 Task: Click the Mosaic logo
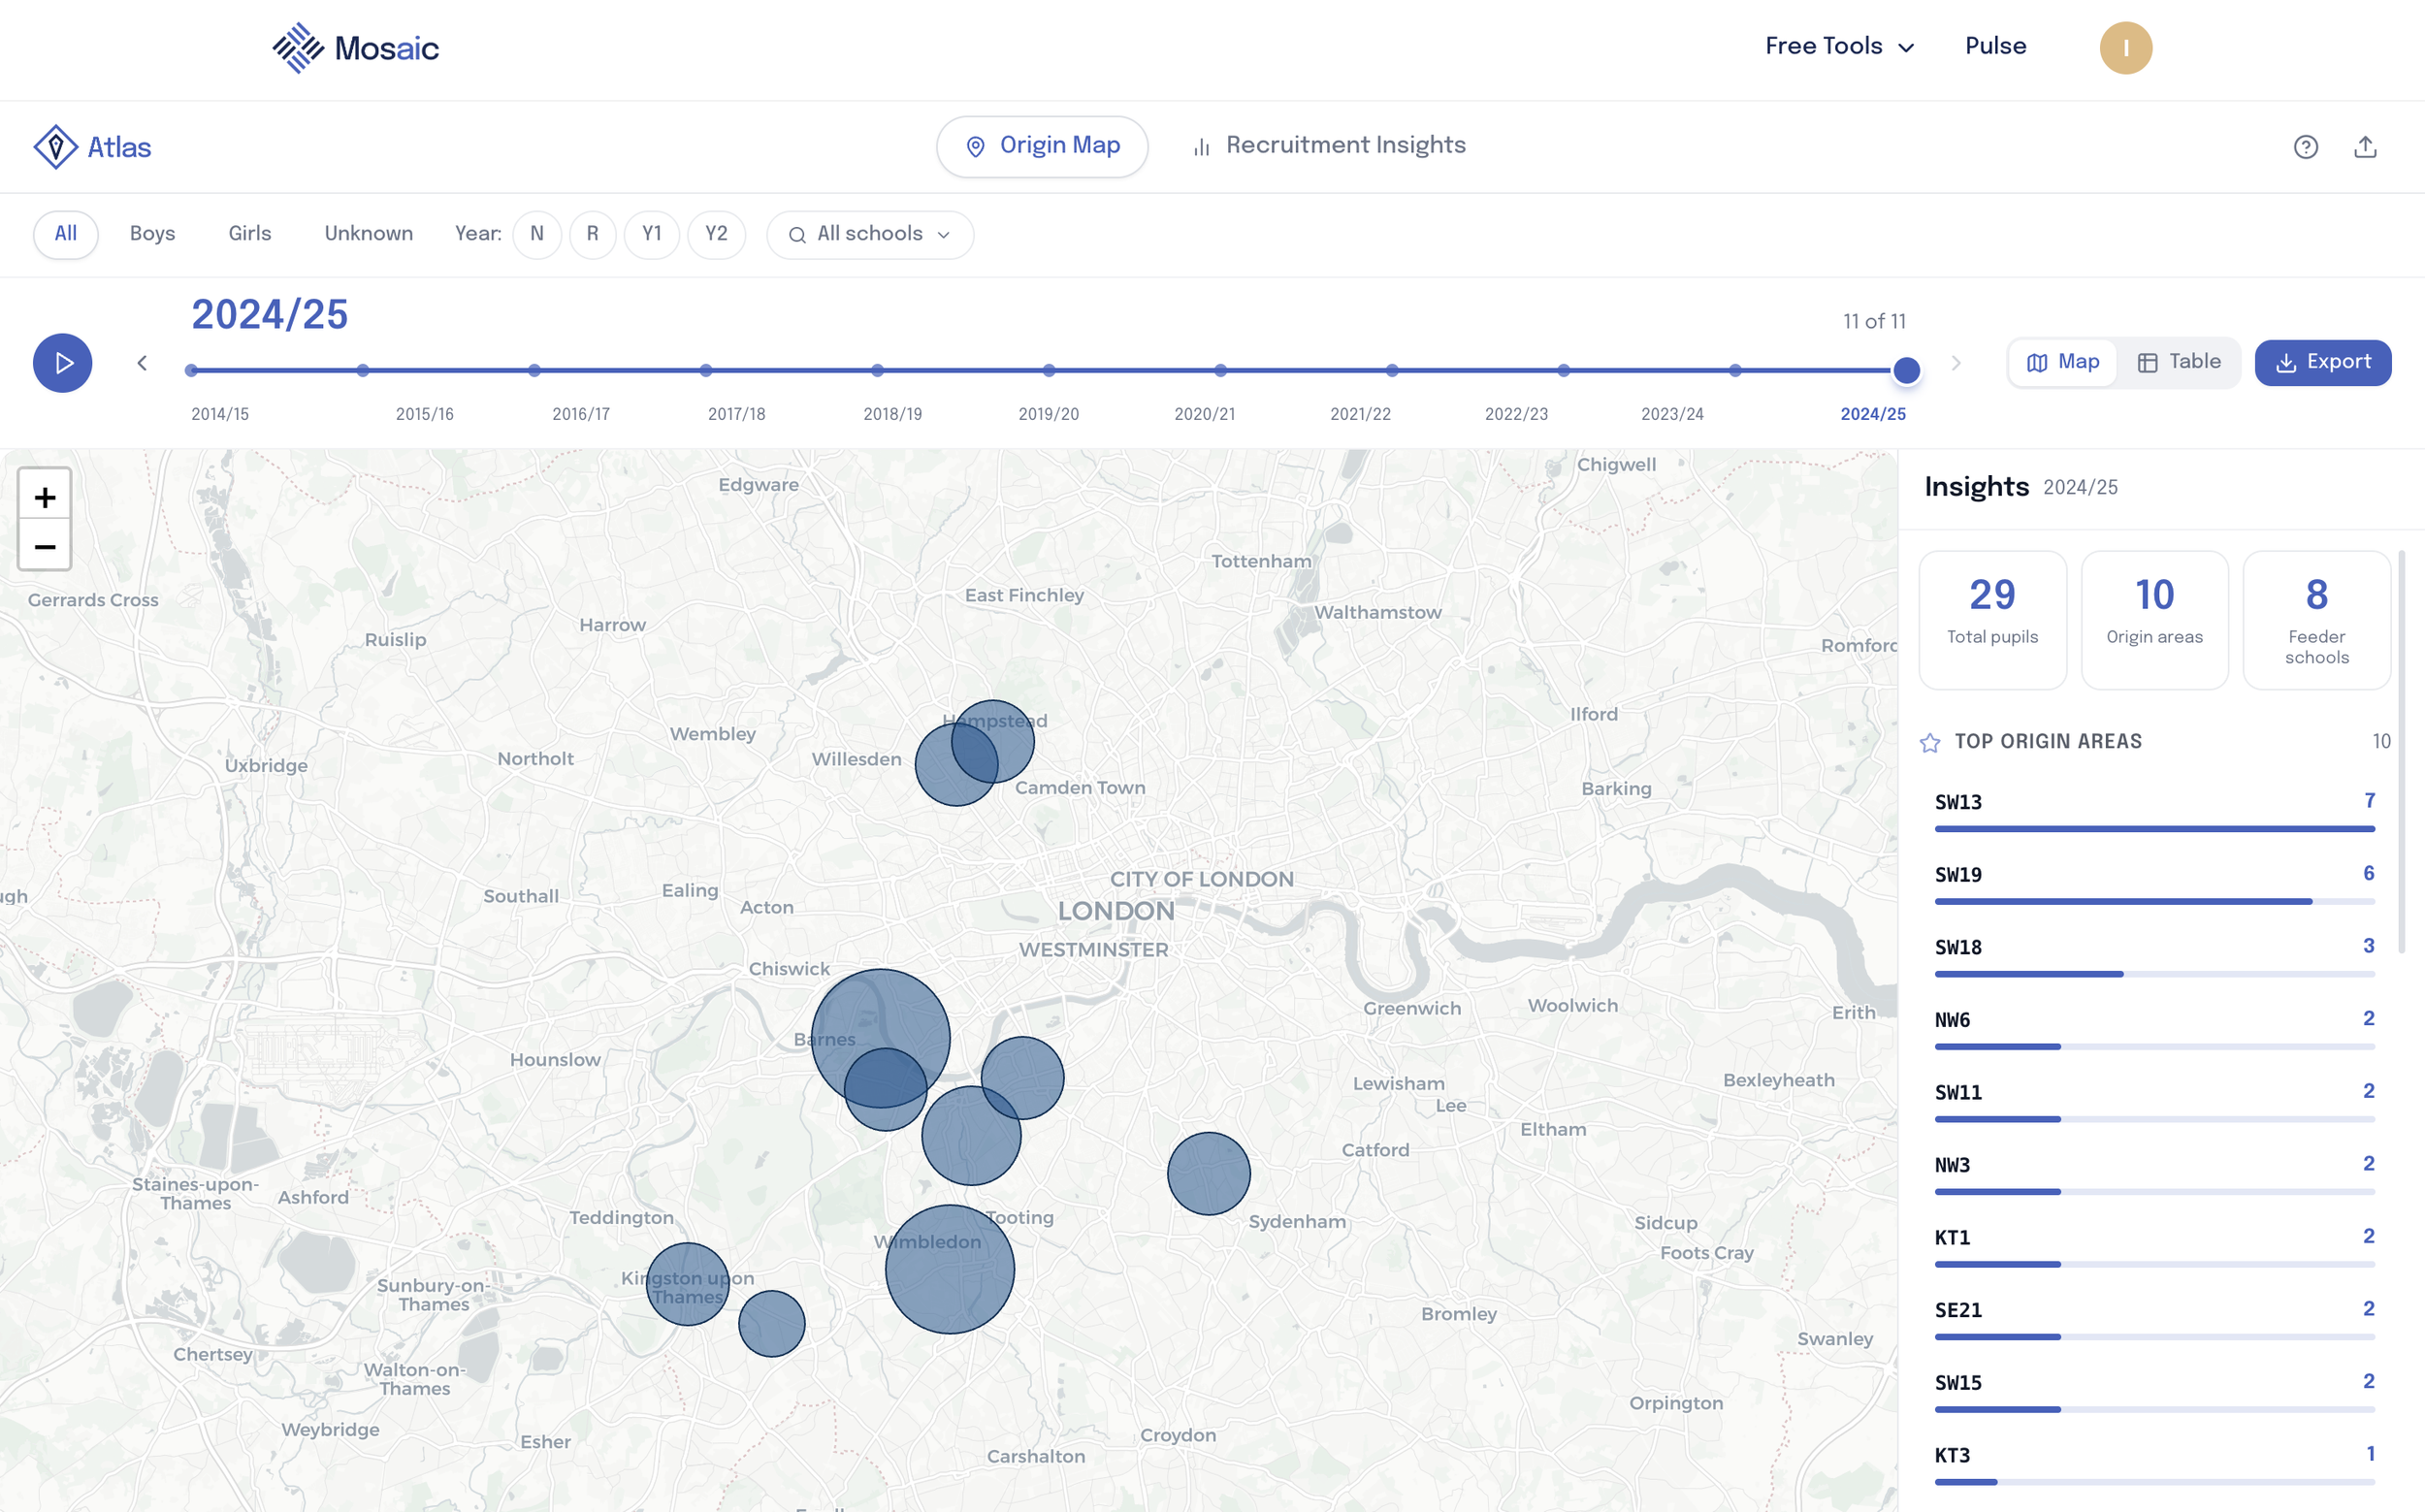[x=356, y=48]
